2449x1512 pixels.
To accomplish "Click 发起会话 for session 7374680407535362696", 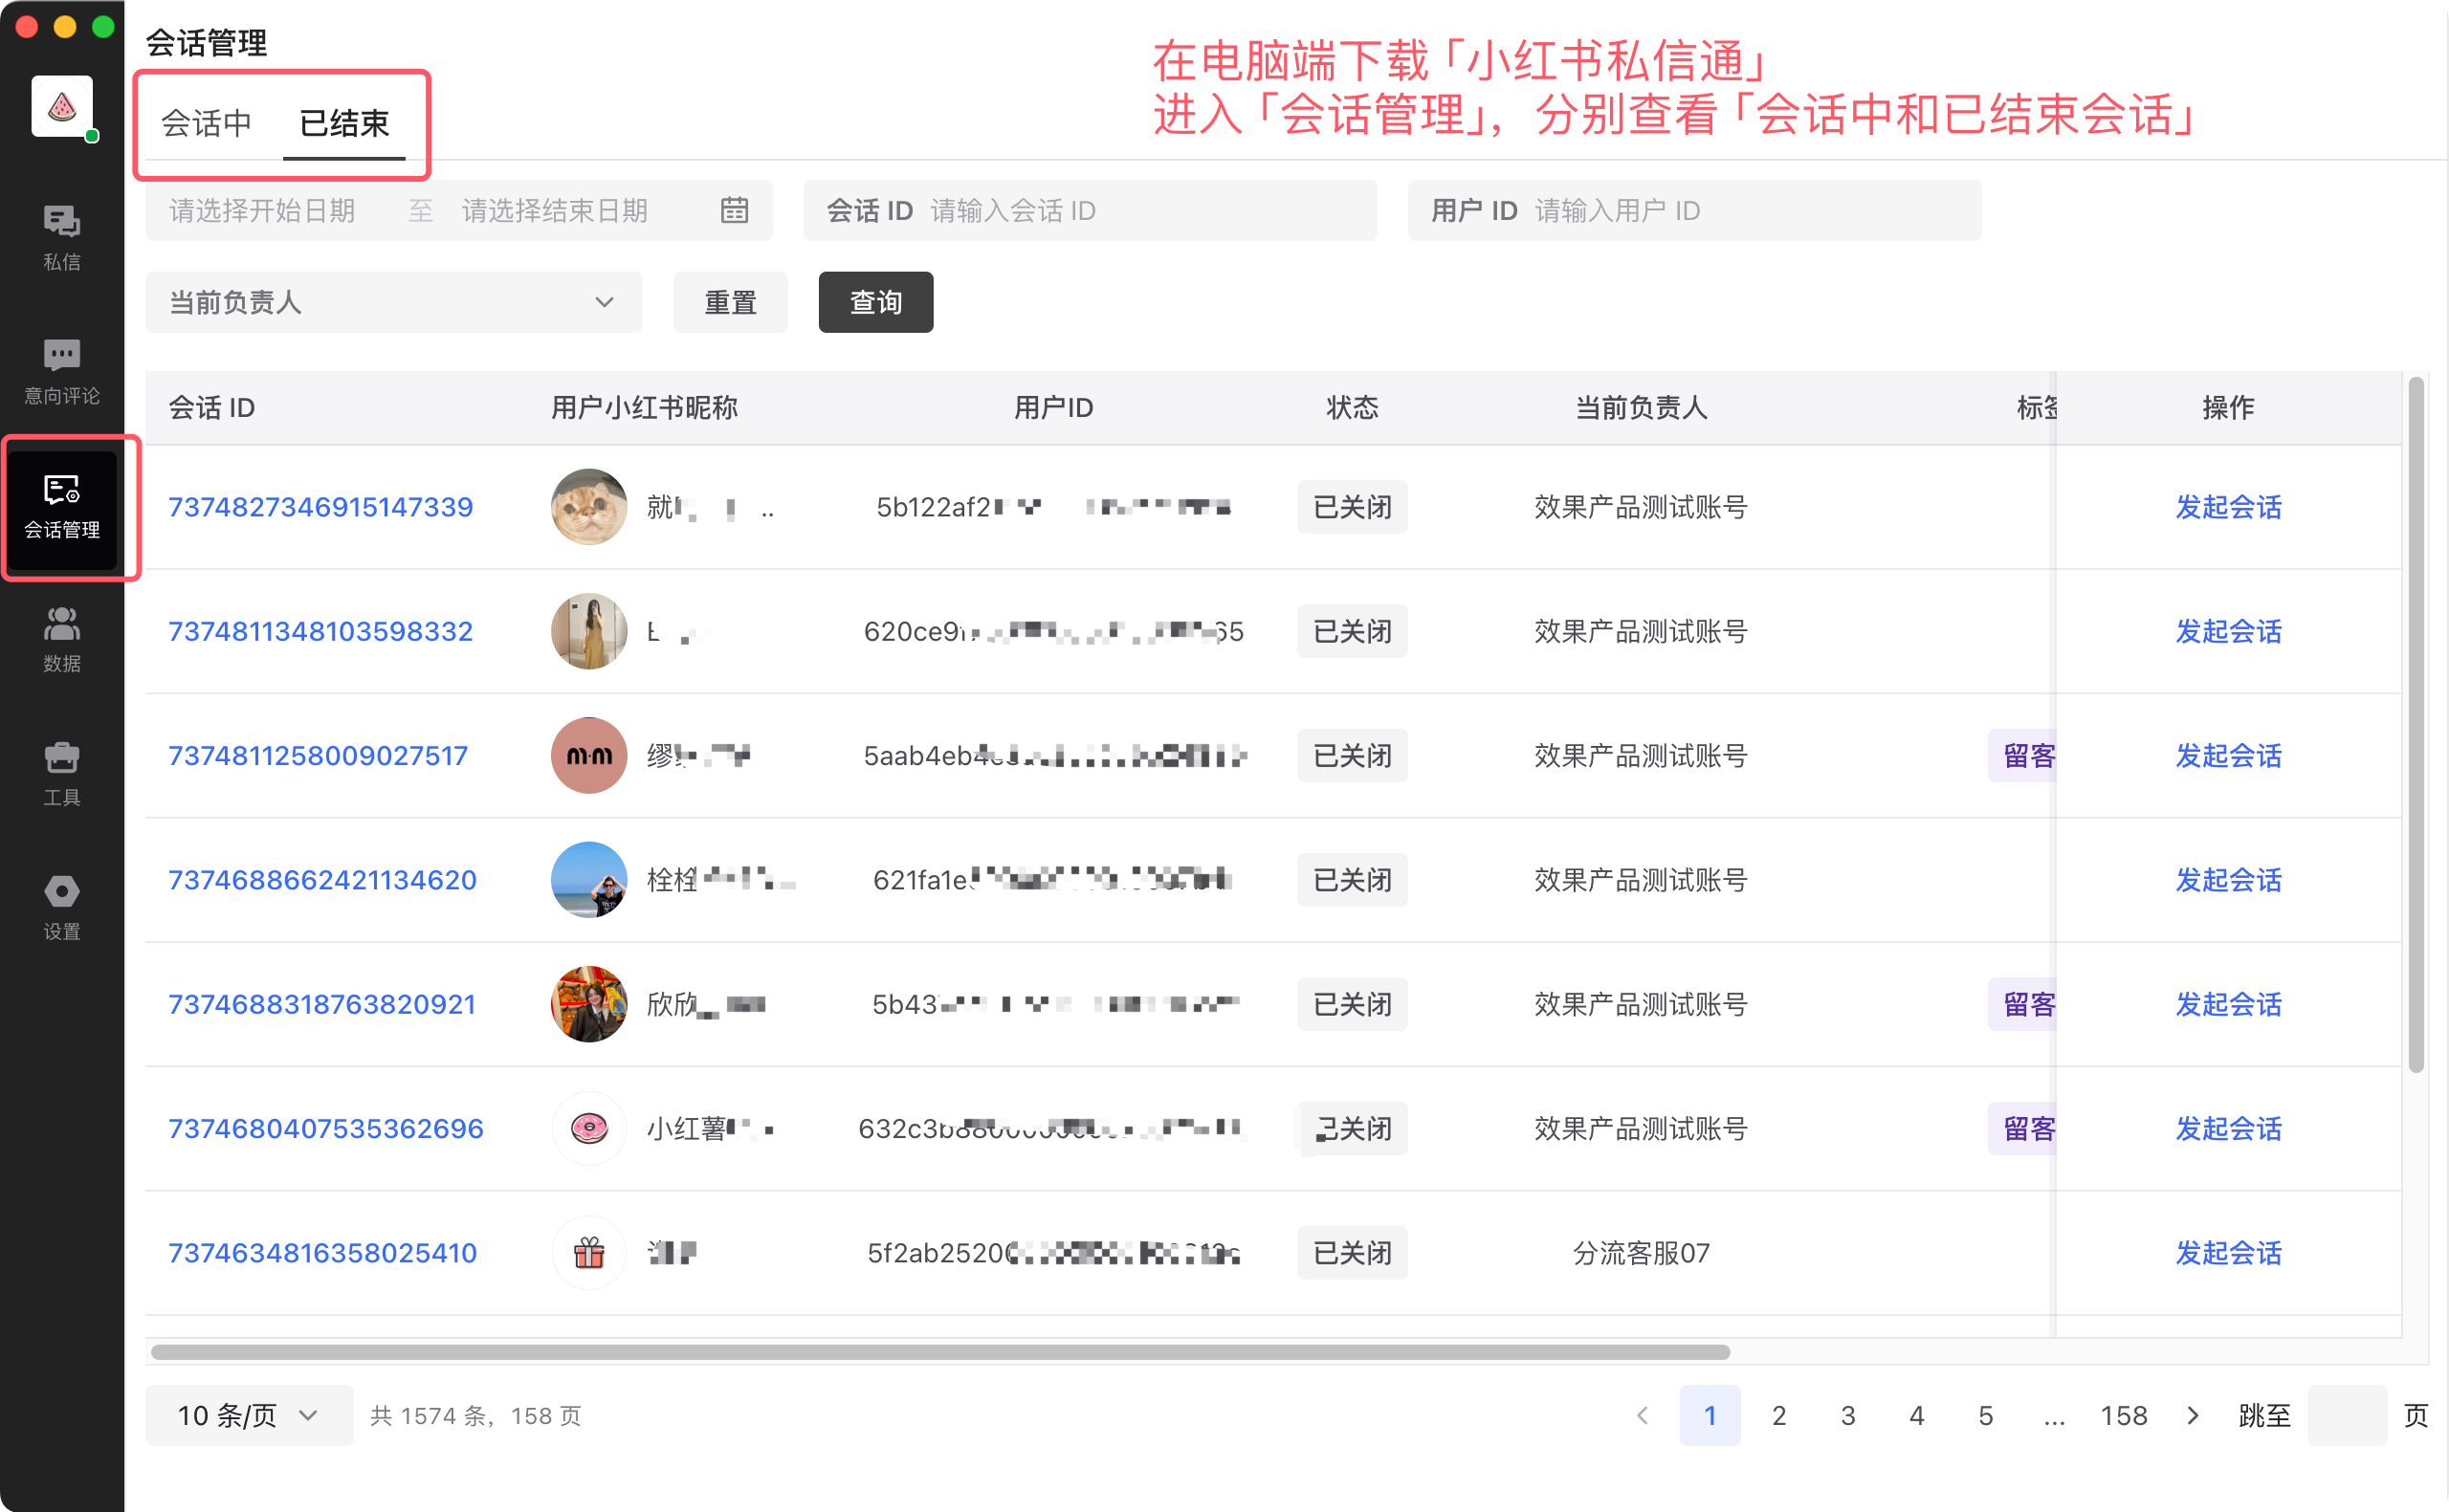I will click(2228, 1128).
